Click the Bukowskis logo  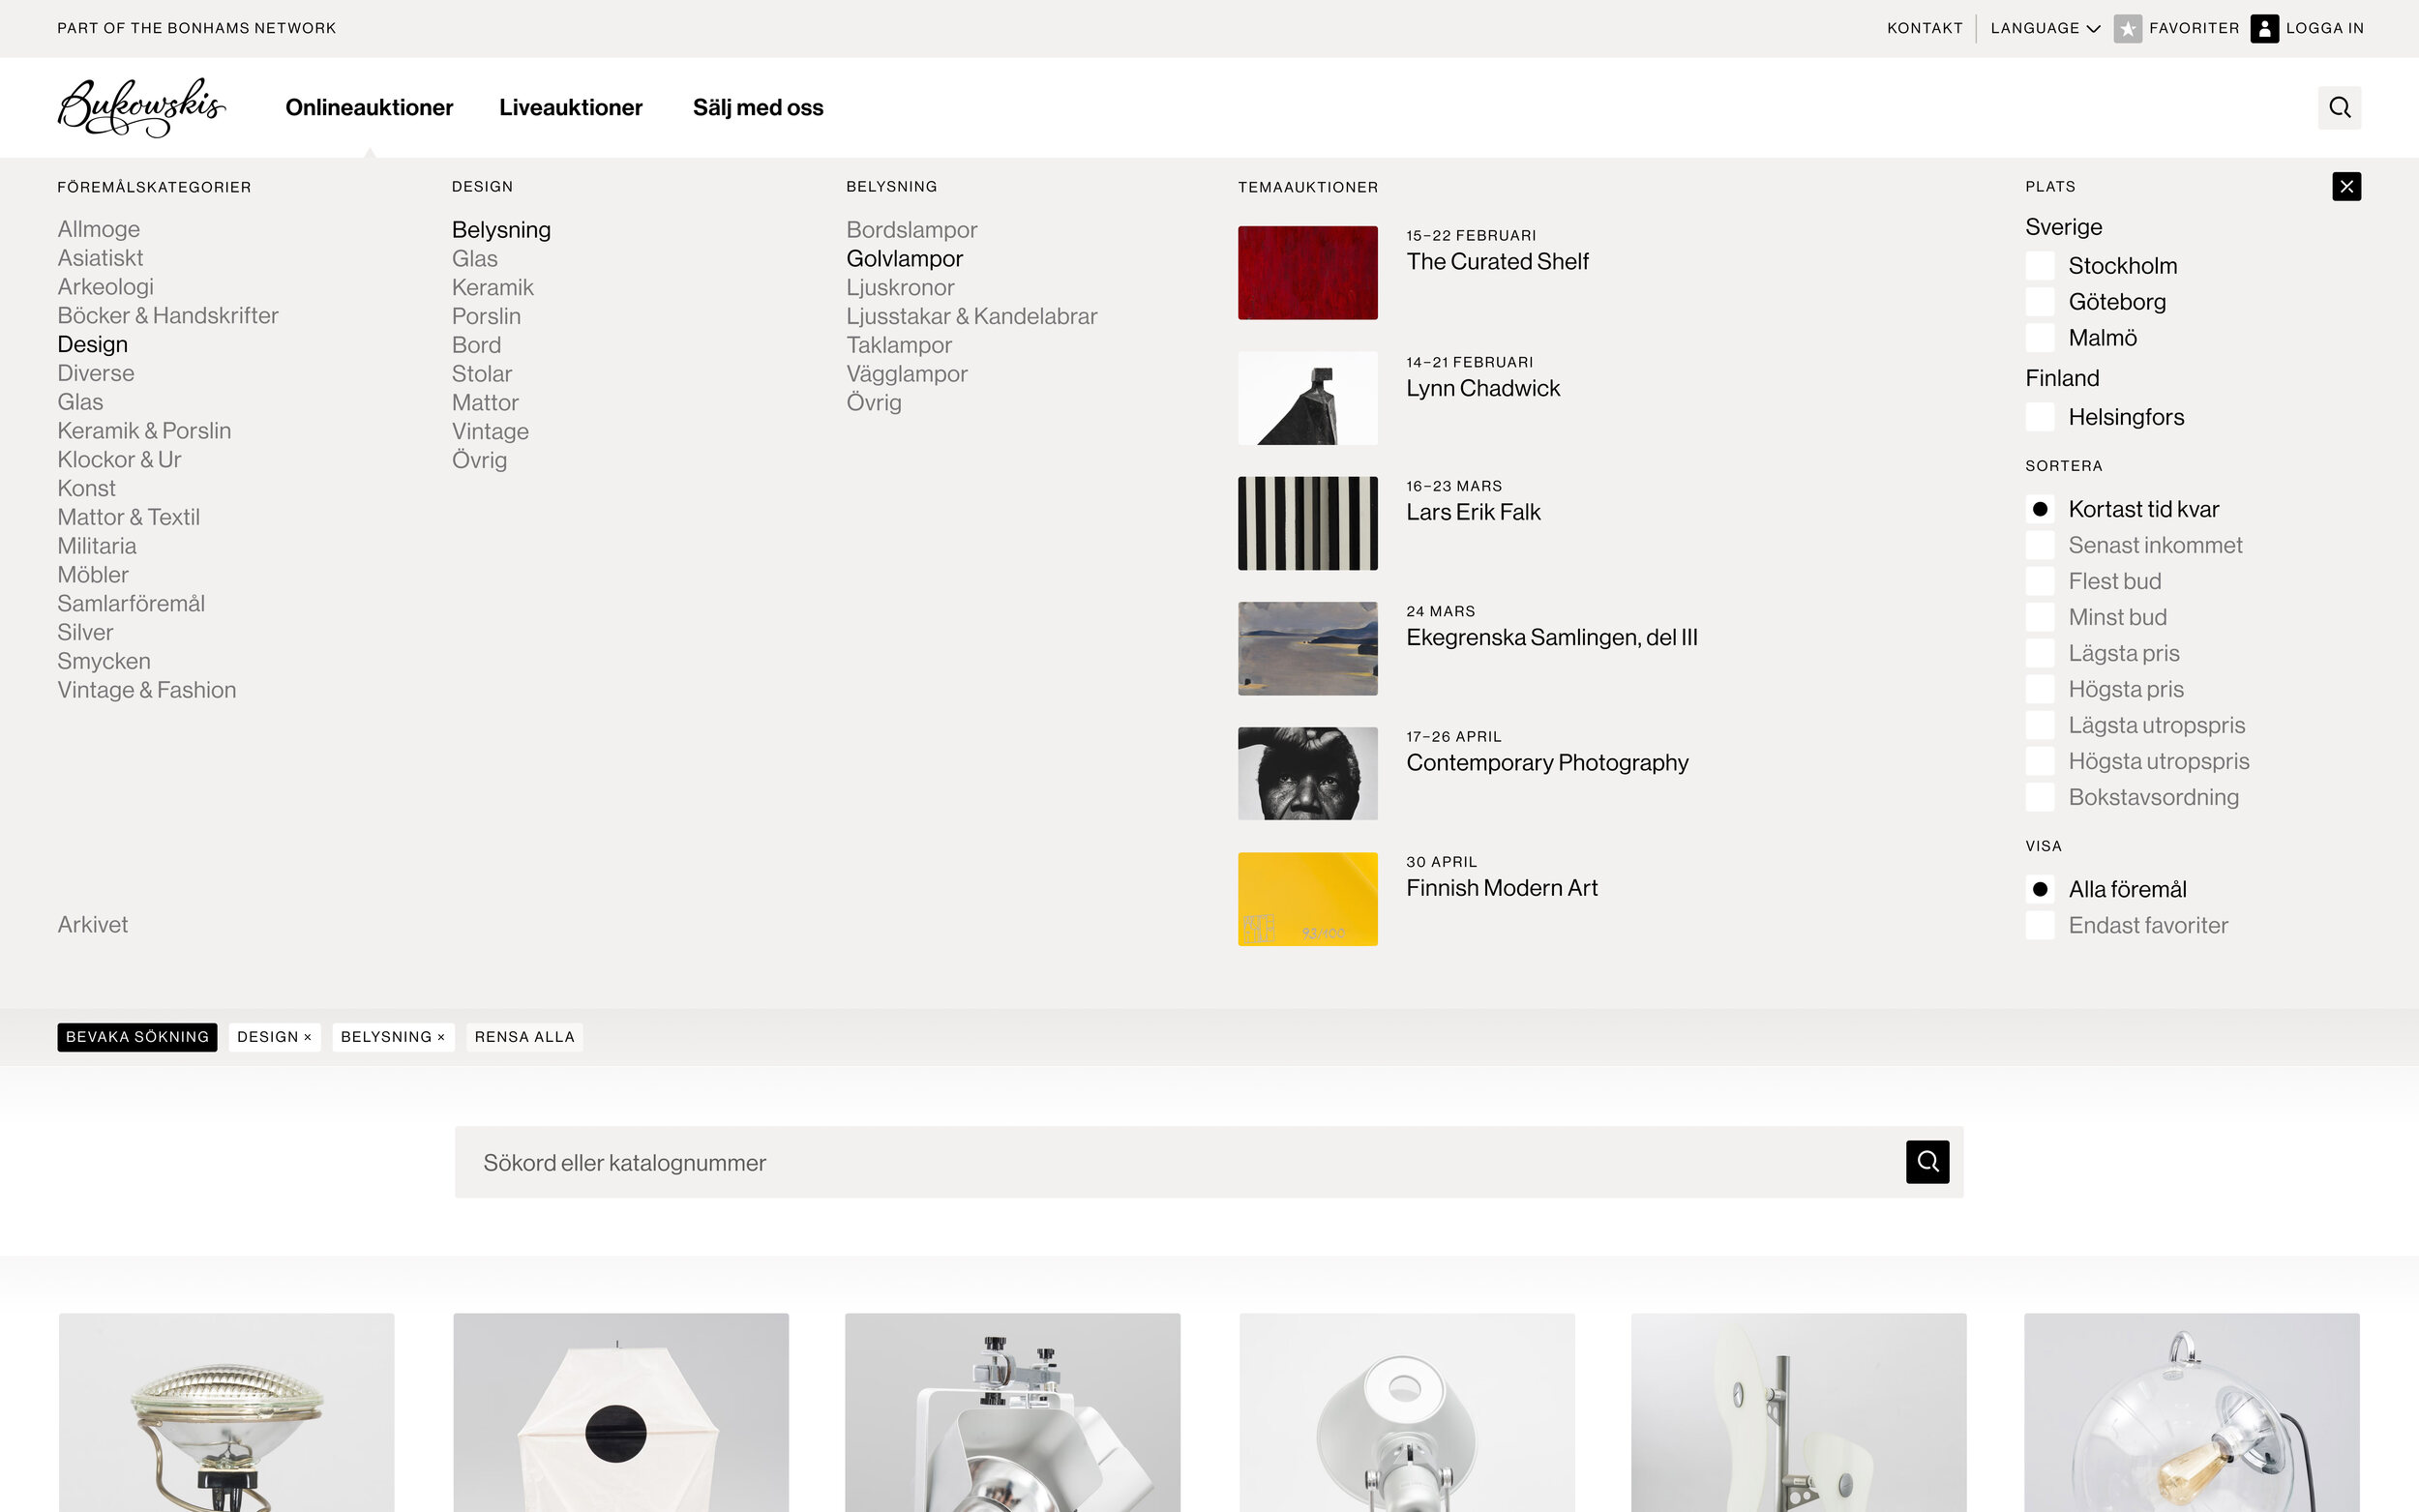(141, 107)
